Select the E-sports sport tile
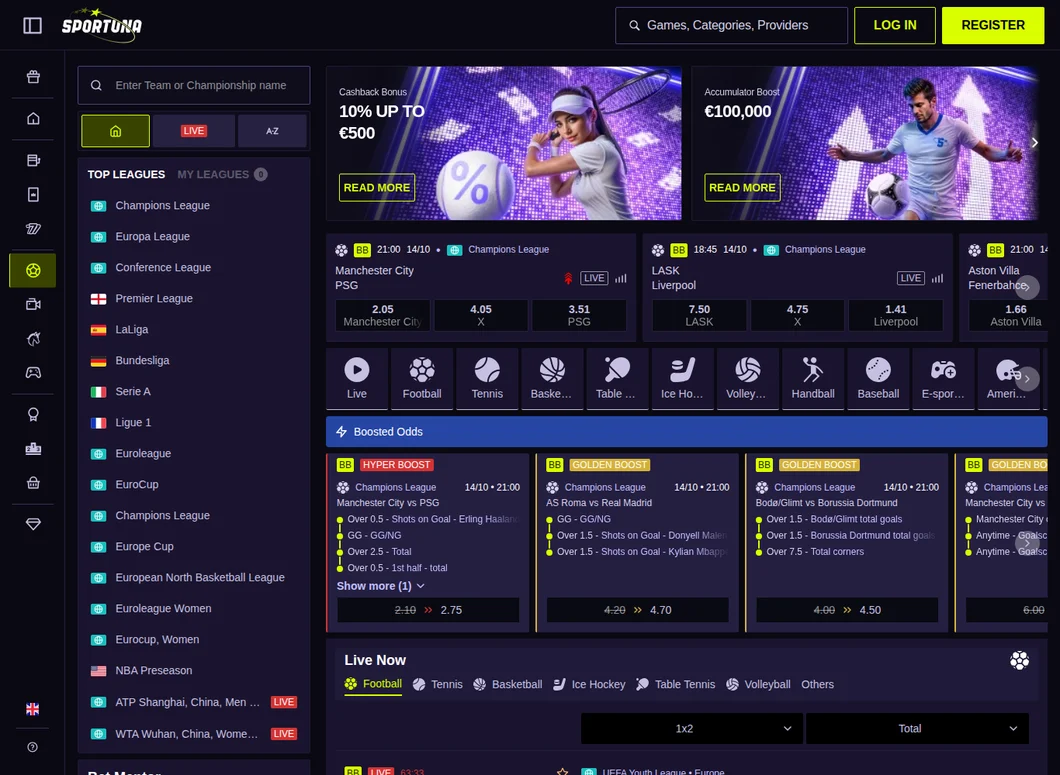The width and height of the screenshot is (1060, 775). point(943,379)
